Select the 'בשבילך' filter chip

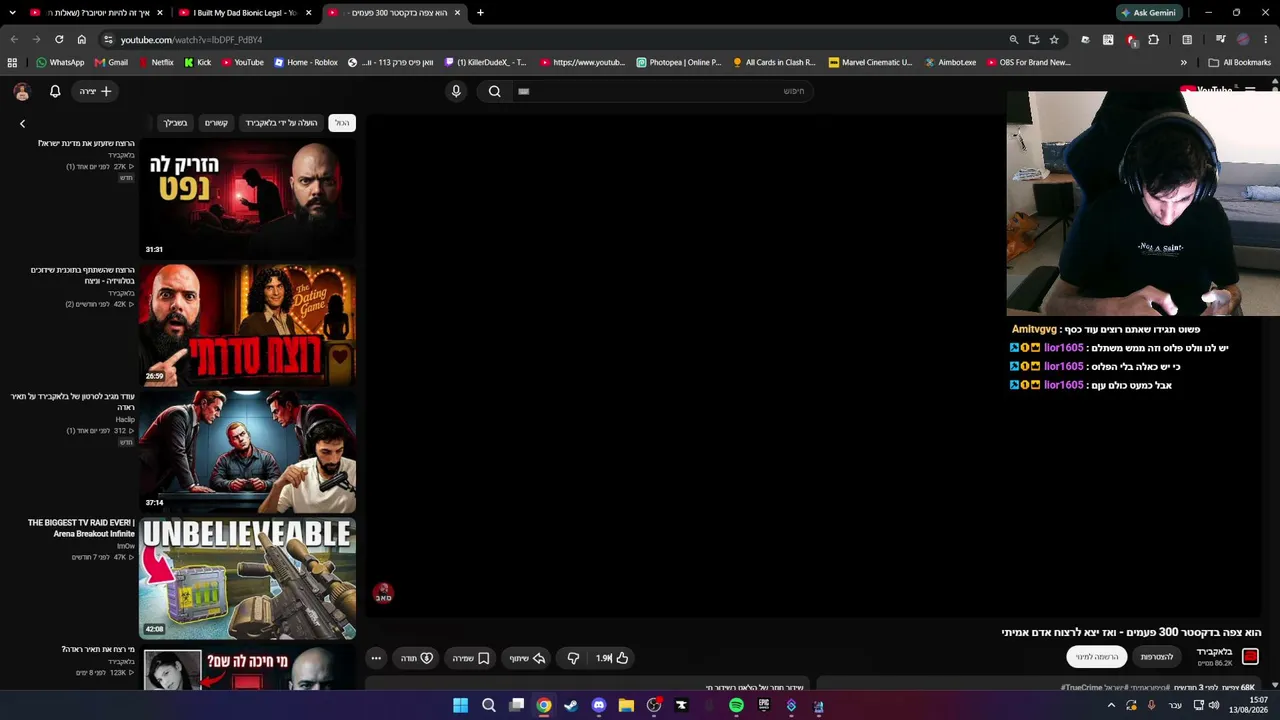[x=175, y=123]
